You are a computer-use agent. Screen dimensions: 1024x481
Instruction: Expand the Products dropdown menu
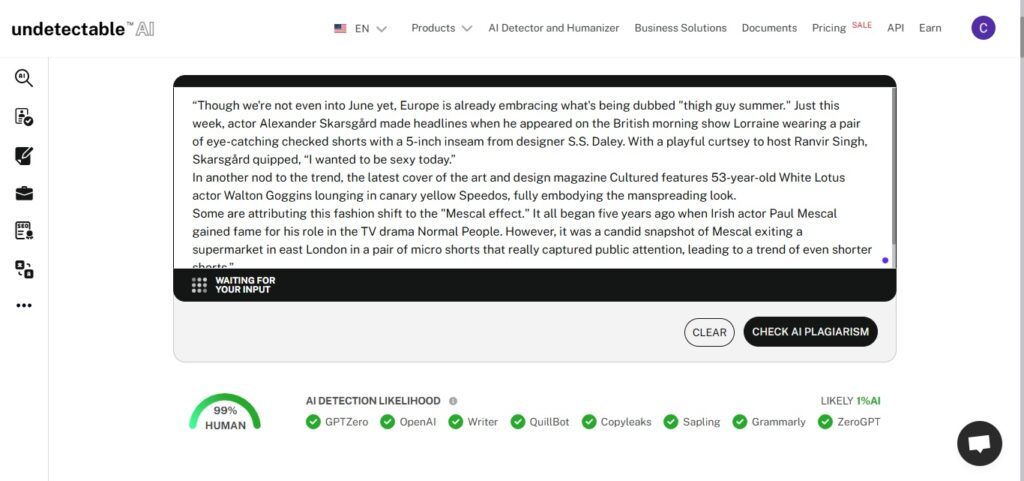click(441, 28)
